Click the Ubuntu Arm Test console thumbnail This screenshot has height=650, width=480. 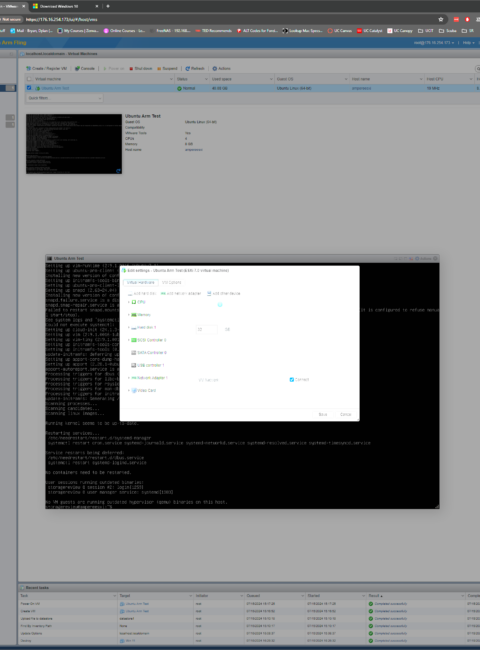click(x=74, y=144)
